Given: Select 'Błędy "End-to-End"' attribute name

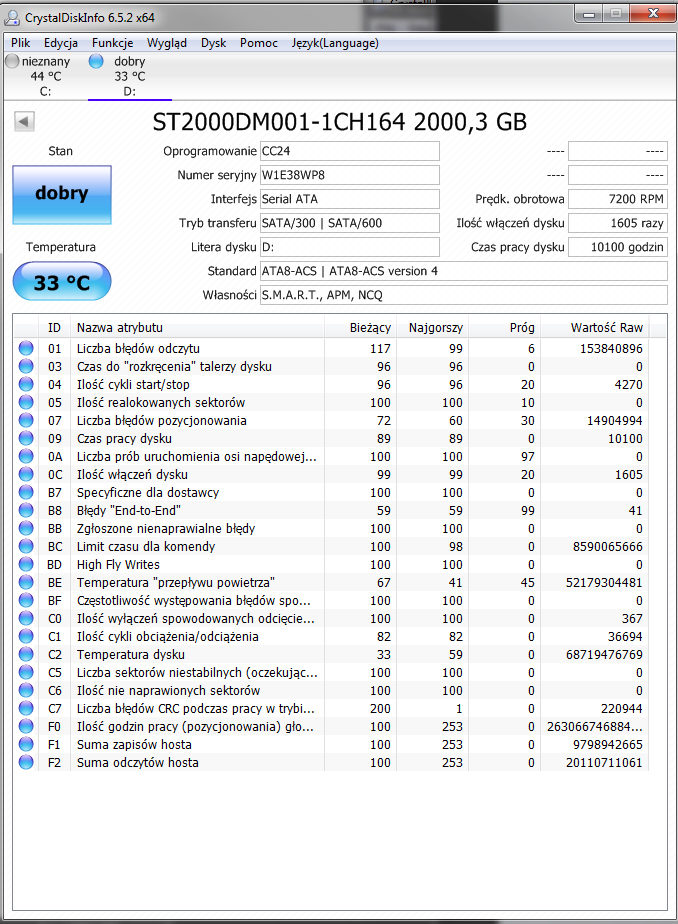Looking at the screenshot, I should click(x=128, y=510).
